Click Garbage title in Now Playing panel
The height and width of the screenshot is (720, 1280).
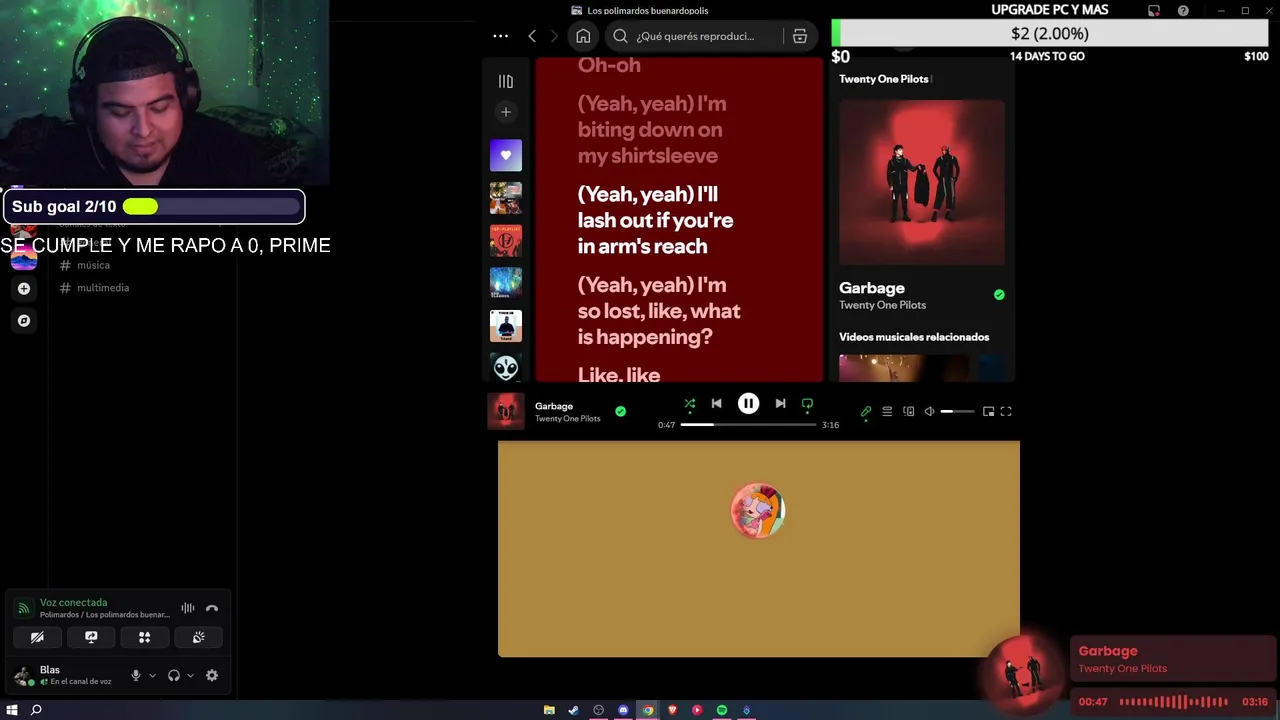tap(872, 288)
